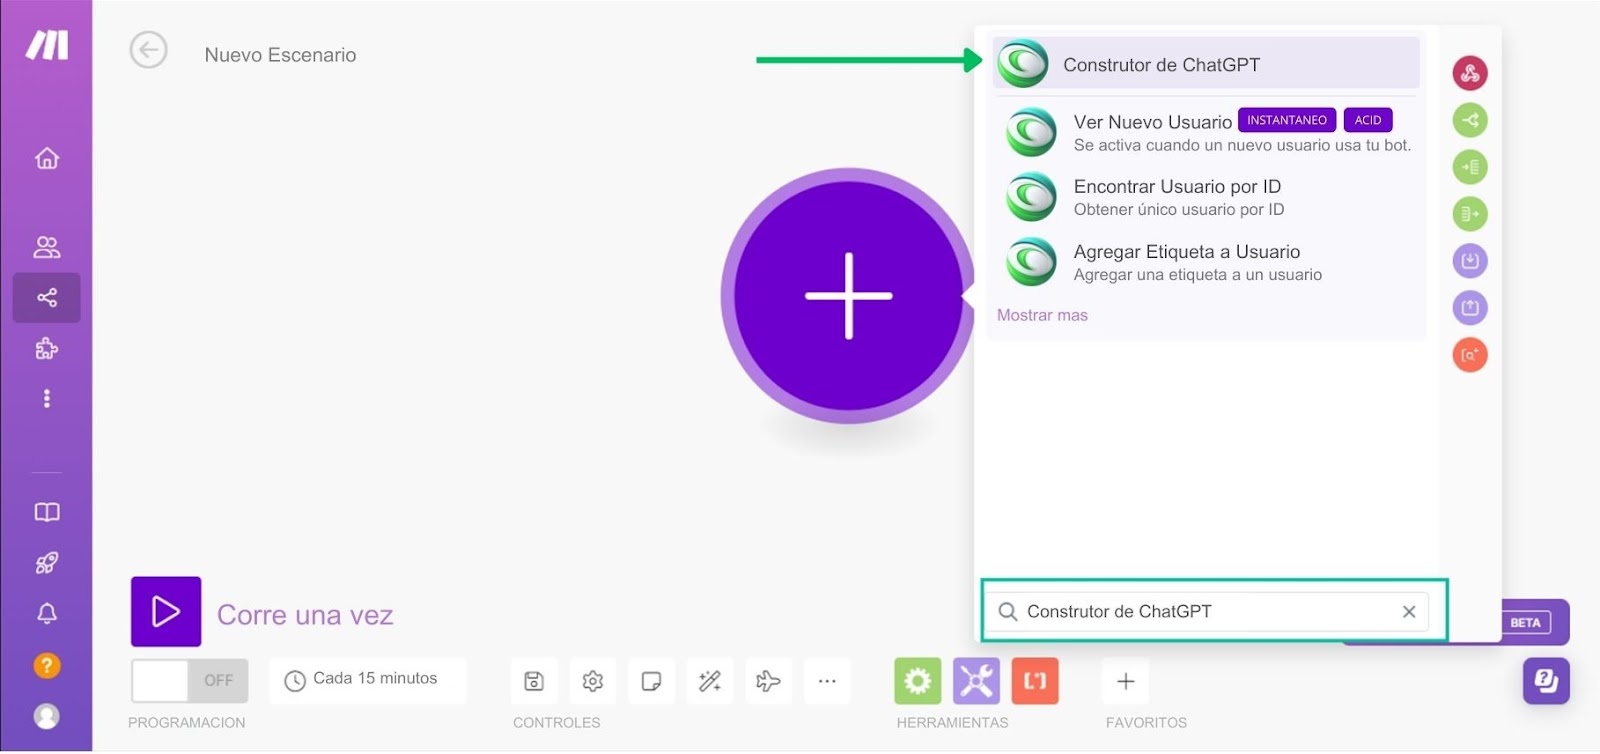Open the user profile avatar
Viewport: 1600px width, 754px height.
click(x=47, y=716)
